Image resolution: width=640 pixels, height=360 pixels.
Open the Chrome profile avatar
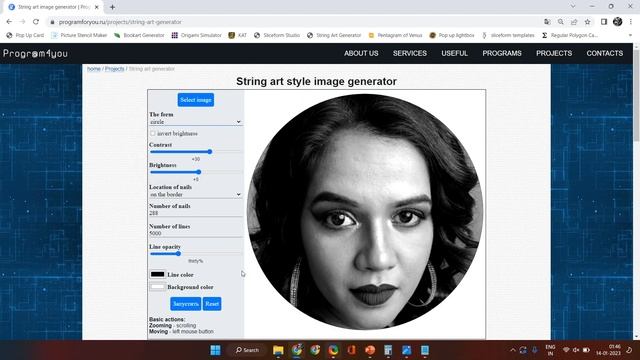618,22
